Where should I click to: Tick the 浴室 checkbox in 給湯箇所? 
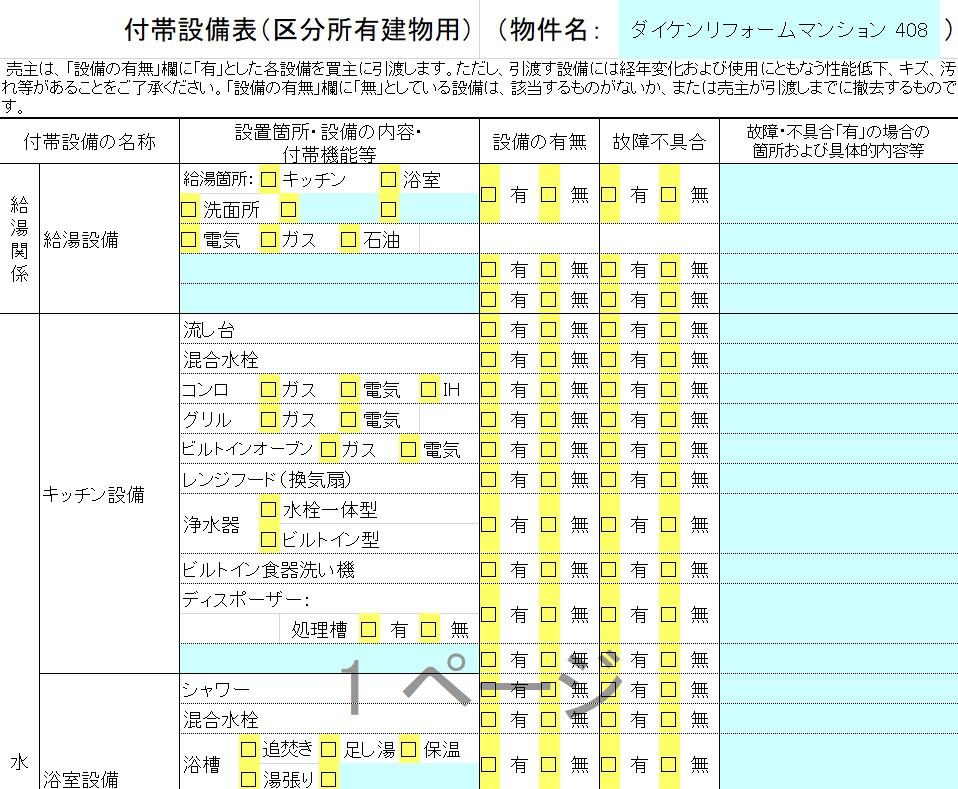click(388, 180)
